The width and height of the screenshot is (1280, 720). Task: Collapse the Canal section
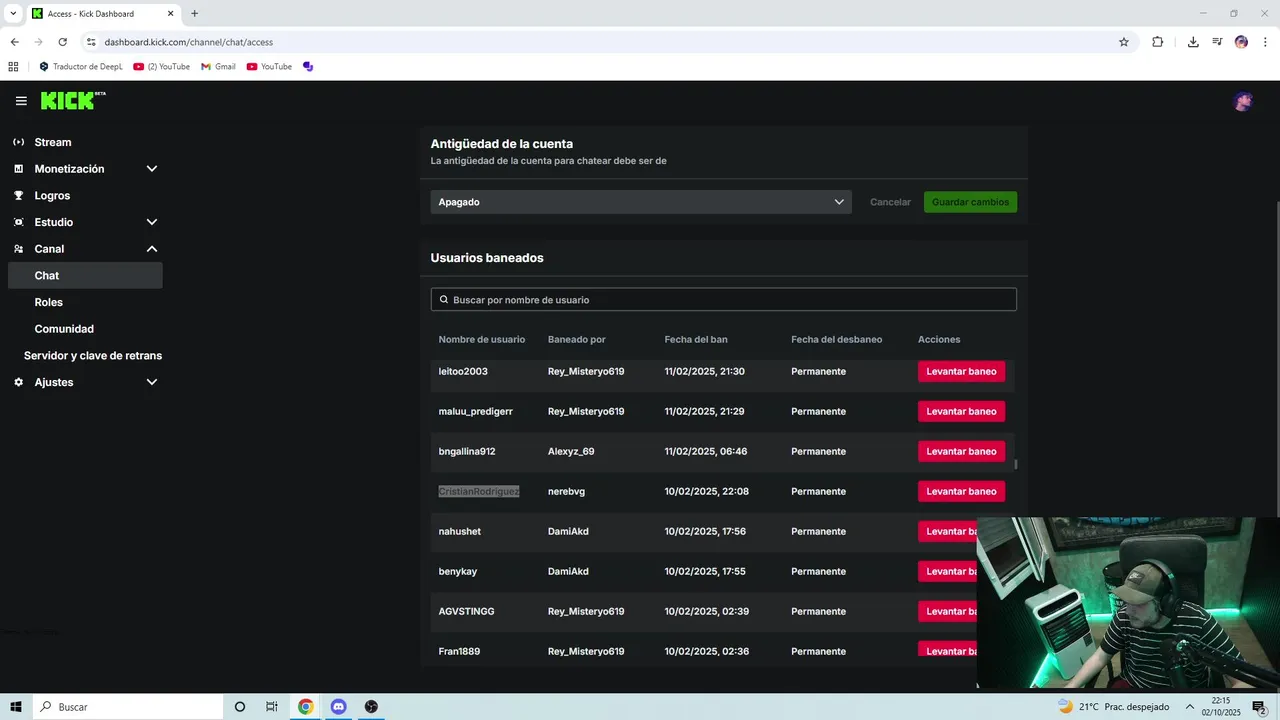pos(152,249)
